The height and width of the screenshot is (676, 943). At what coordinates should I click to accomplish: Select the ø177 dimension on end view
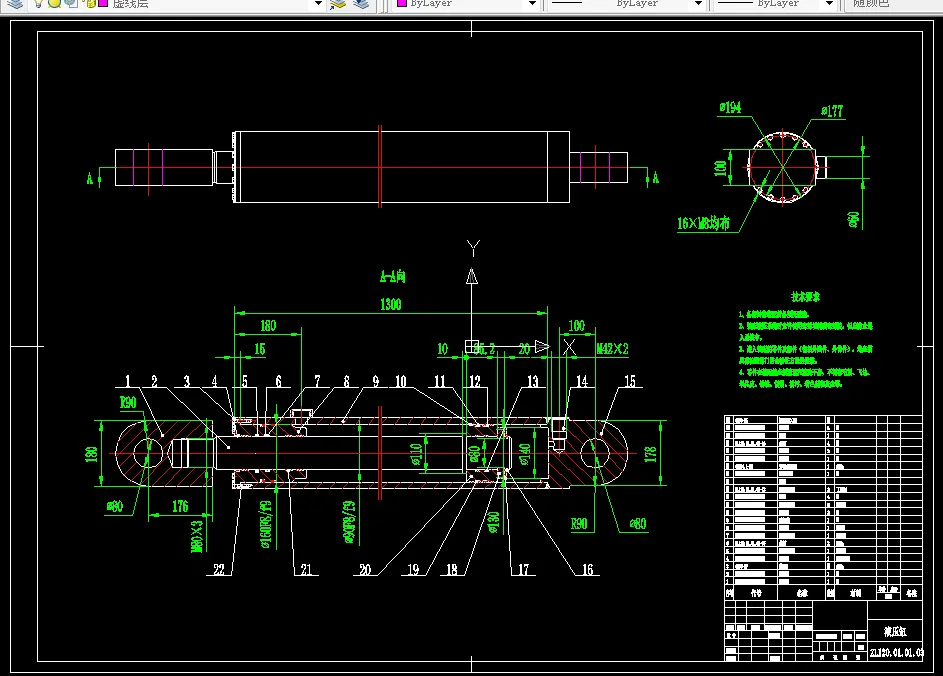[x=832, y=111]
